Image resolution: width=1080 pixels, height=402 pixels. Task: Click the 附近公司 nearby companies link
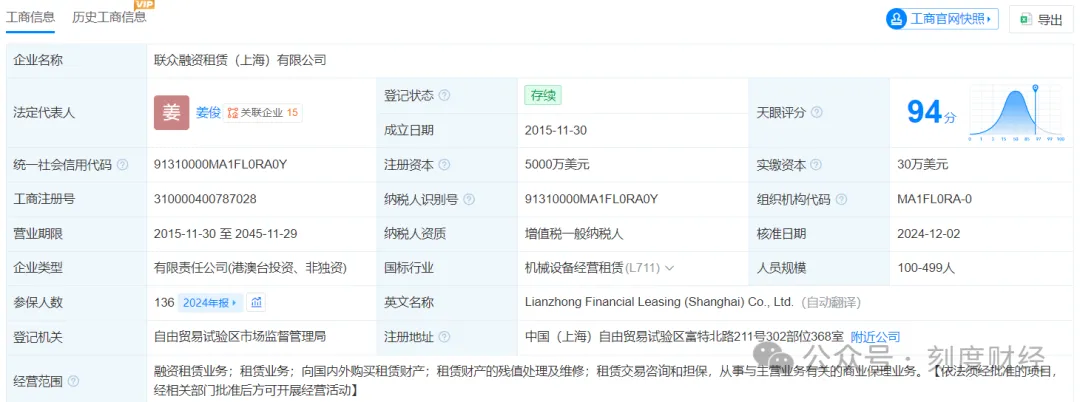coord(875,337)
